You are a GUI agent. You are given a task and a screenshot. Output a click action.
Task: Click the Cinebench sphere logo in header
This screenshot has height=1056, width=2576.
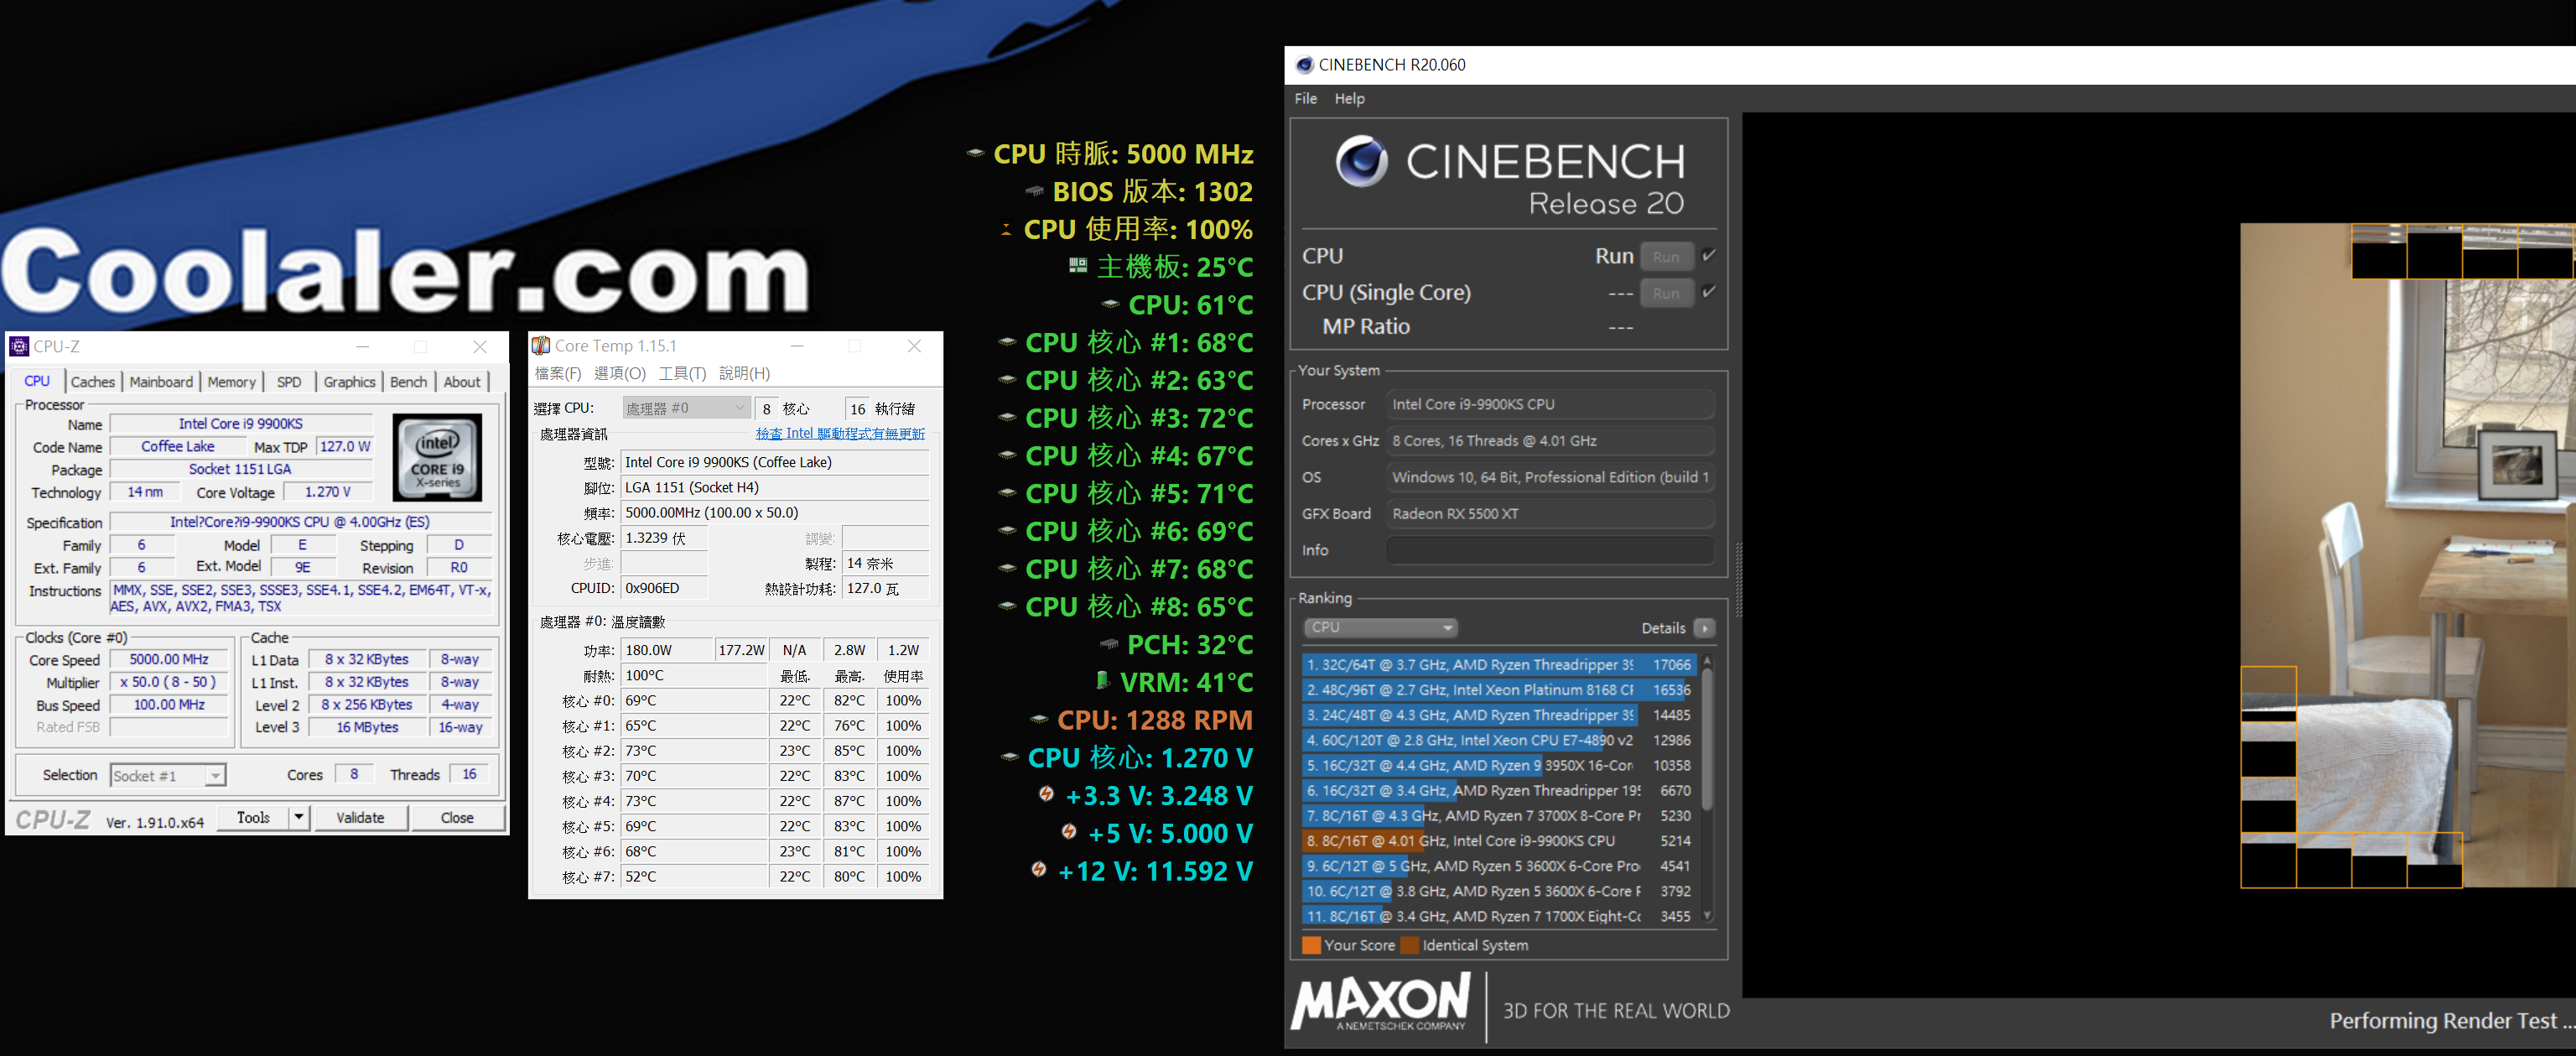(x=1361, y=161)
